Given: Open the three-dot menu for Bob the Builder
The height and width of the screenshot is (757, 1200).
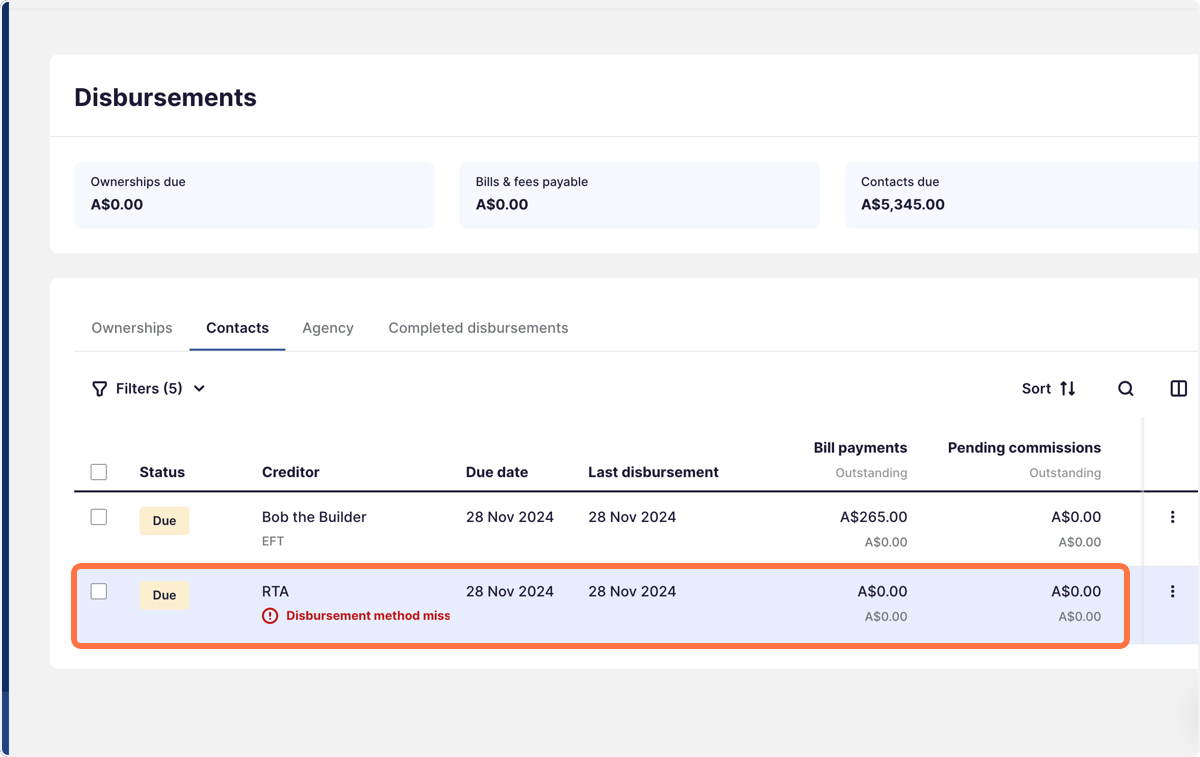Looking at the screenshot, I should click(x=1173, y=518).
